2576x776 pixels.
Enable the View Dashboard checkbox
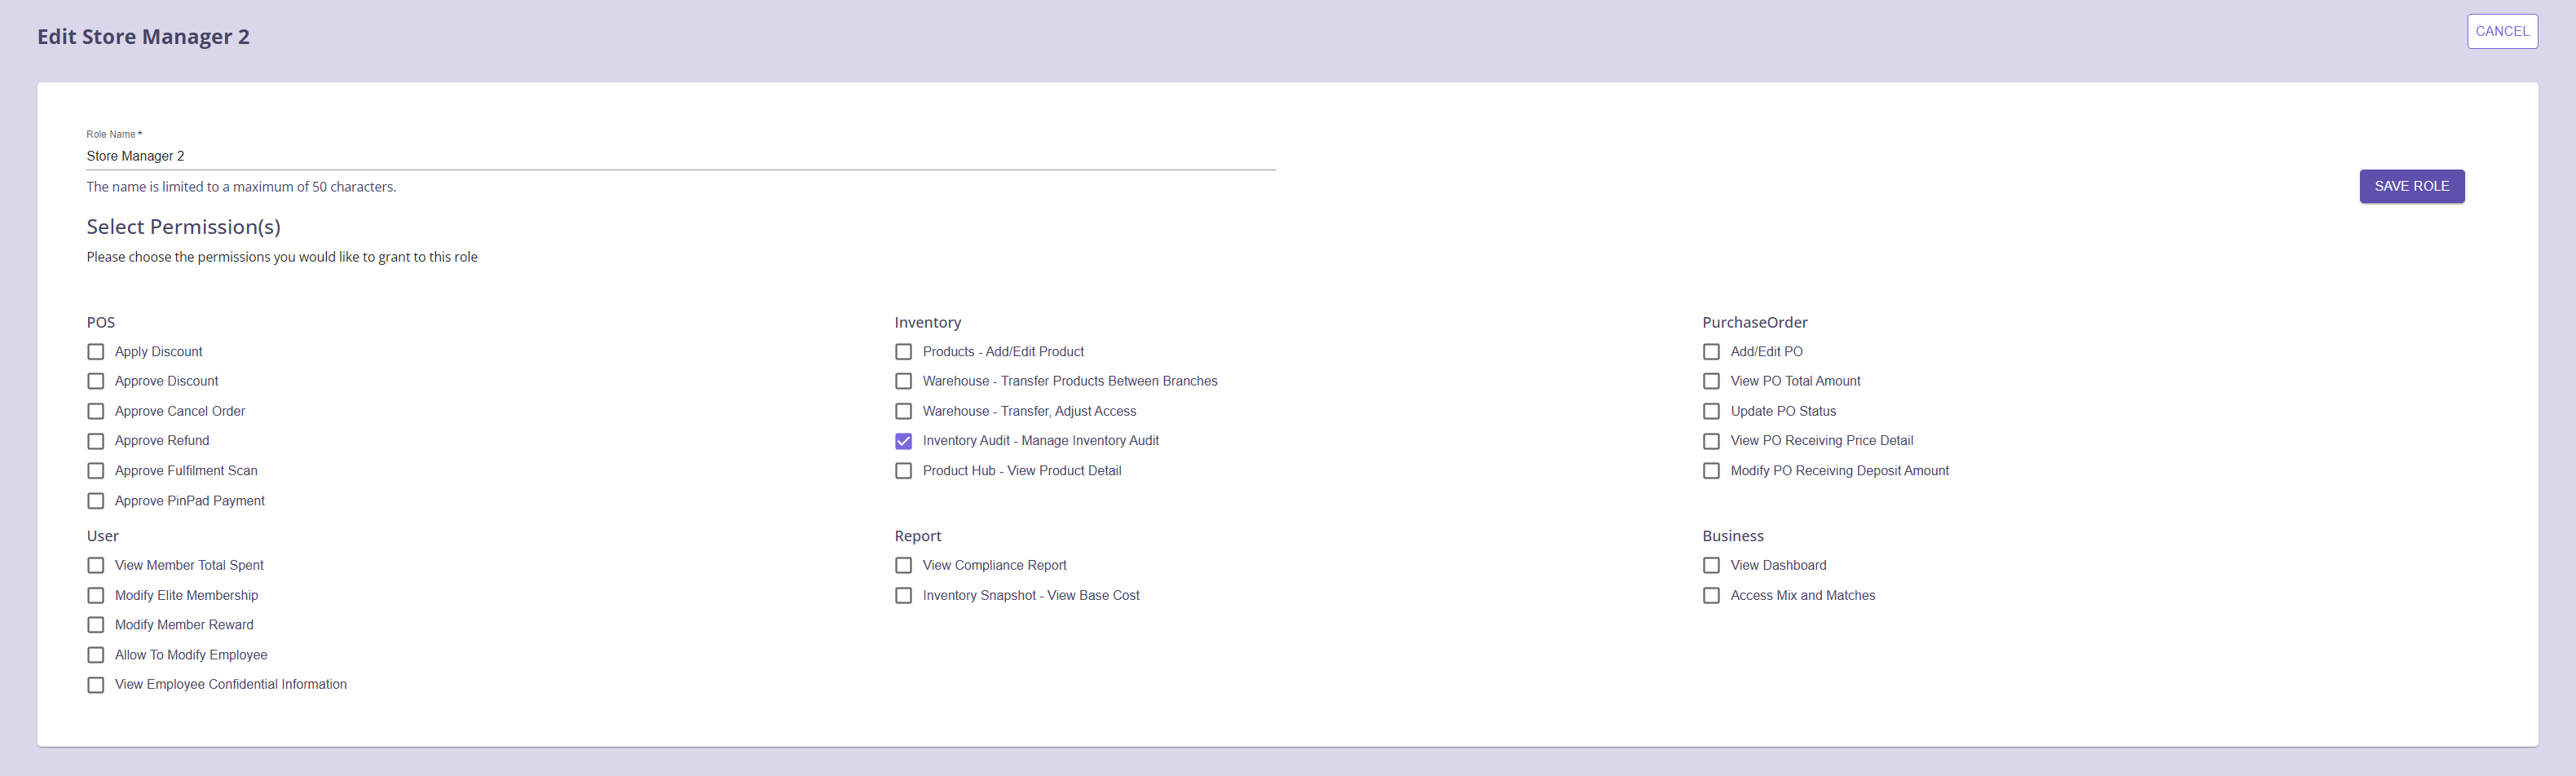(x=1712, y=565)
